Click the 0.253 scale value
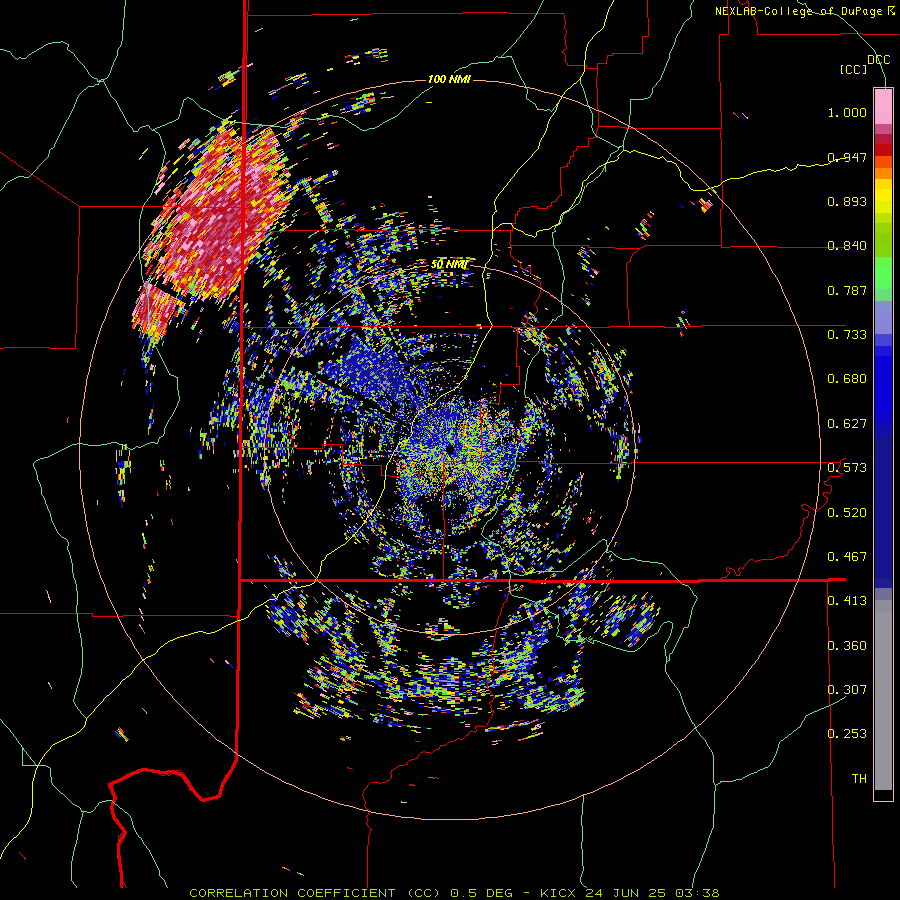 (x=847, y=734)
